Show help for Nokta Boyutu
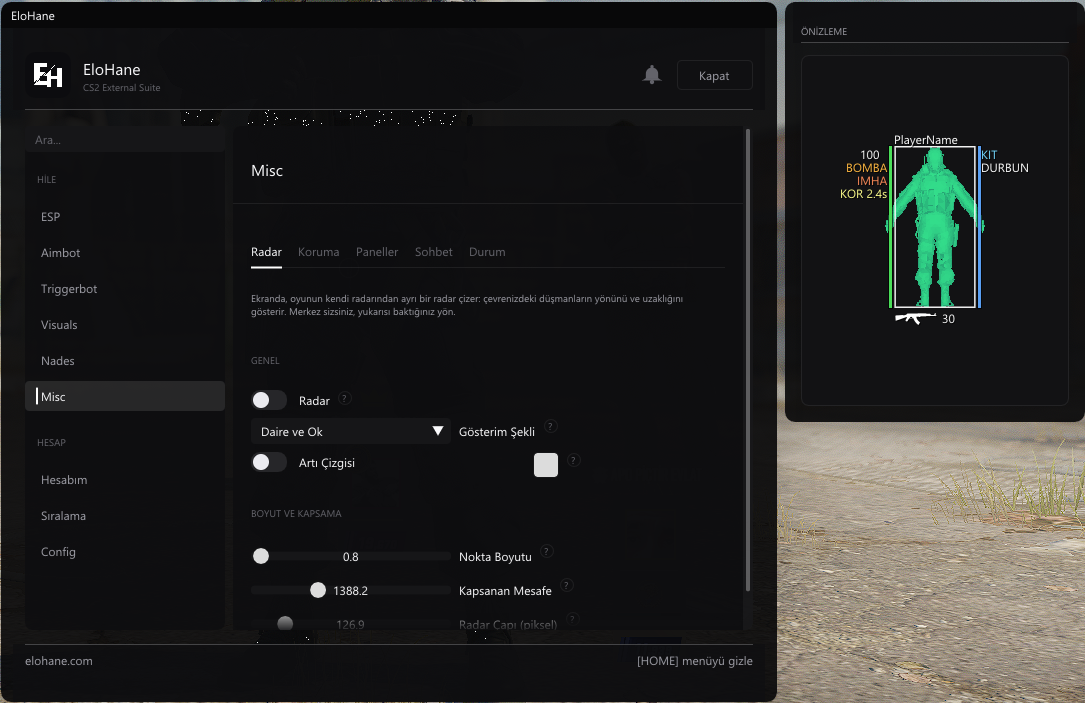This screenshot has height=703, width=1085. click(x=547, y=551)
